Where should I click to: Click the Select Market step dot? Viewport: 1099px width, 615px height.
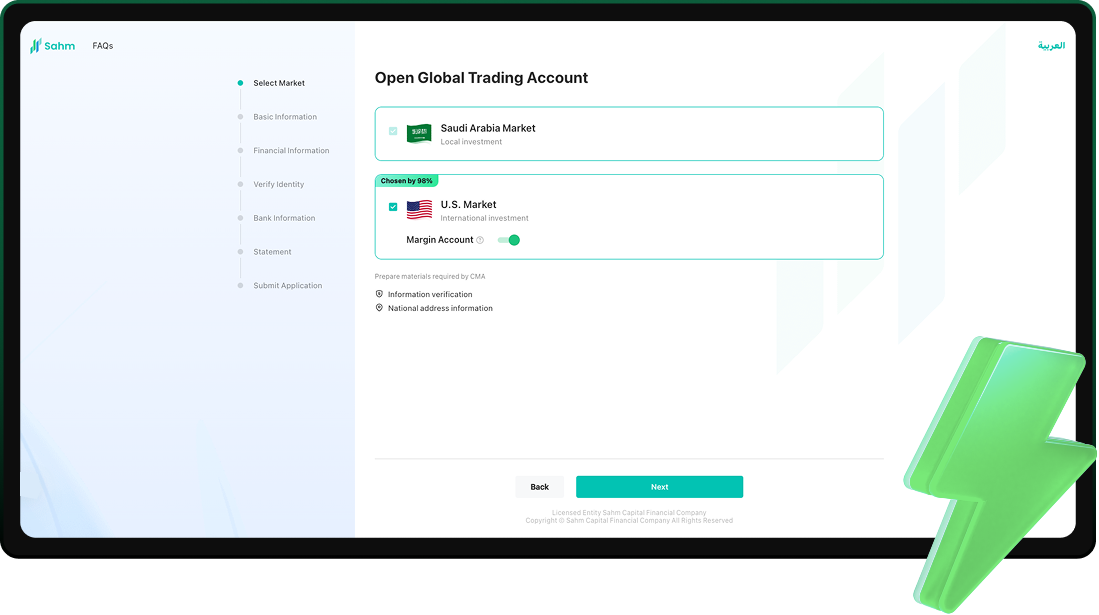(240, 83)
